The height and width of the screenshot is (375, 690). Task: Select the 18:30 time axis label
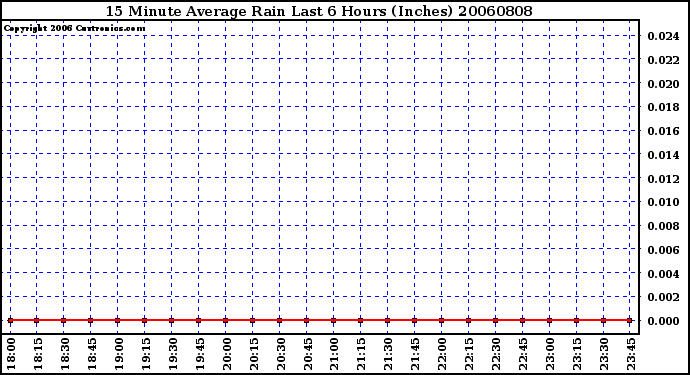pos(65,354)
